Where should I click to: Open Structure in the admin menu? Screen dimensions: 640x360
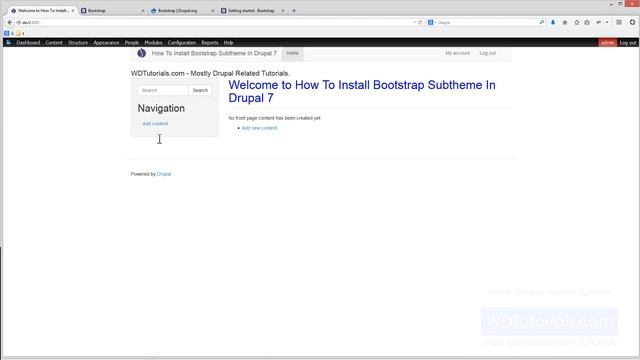tap(78, 42)
